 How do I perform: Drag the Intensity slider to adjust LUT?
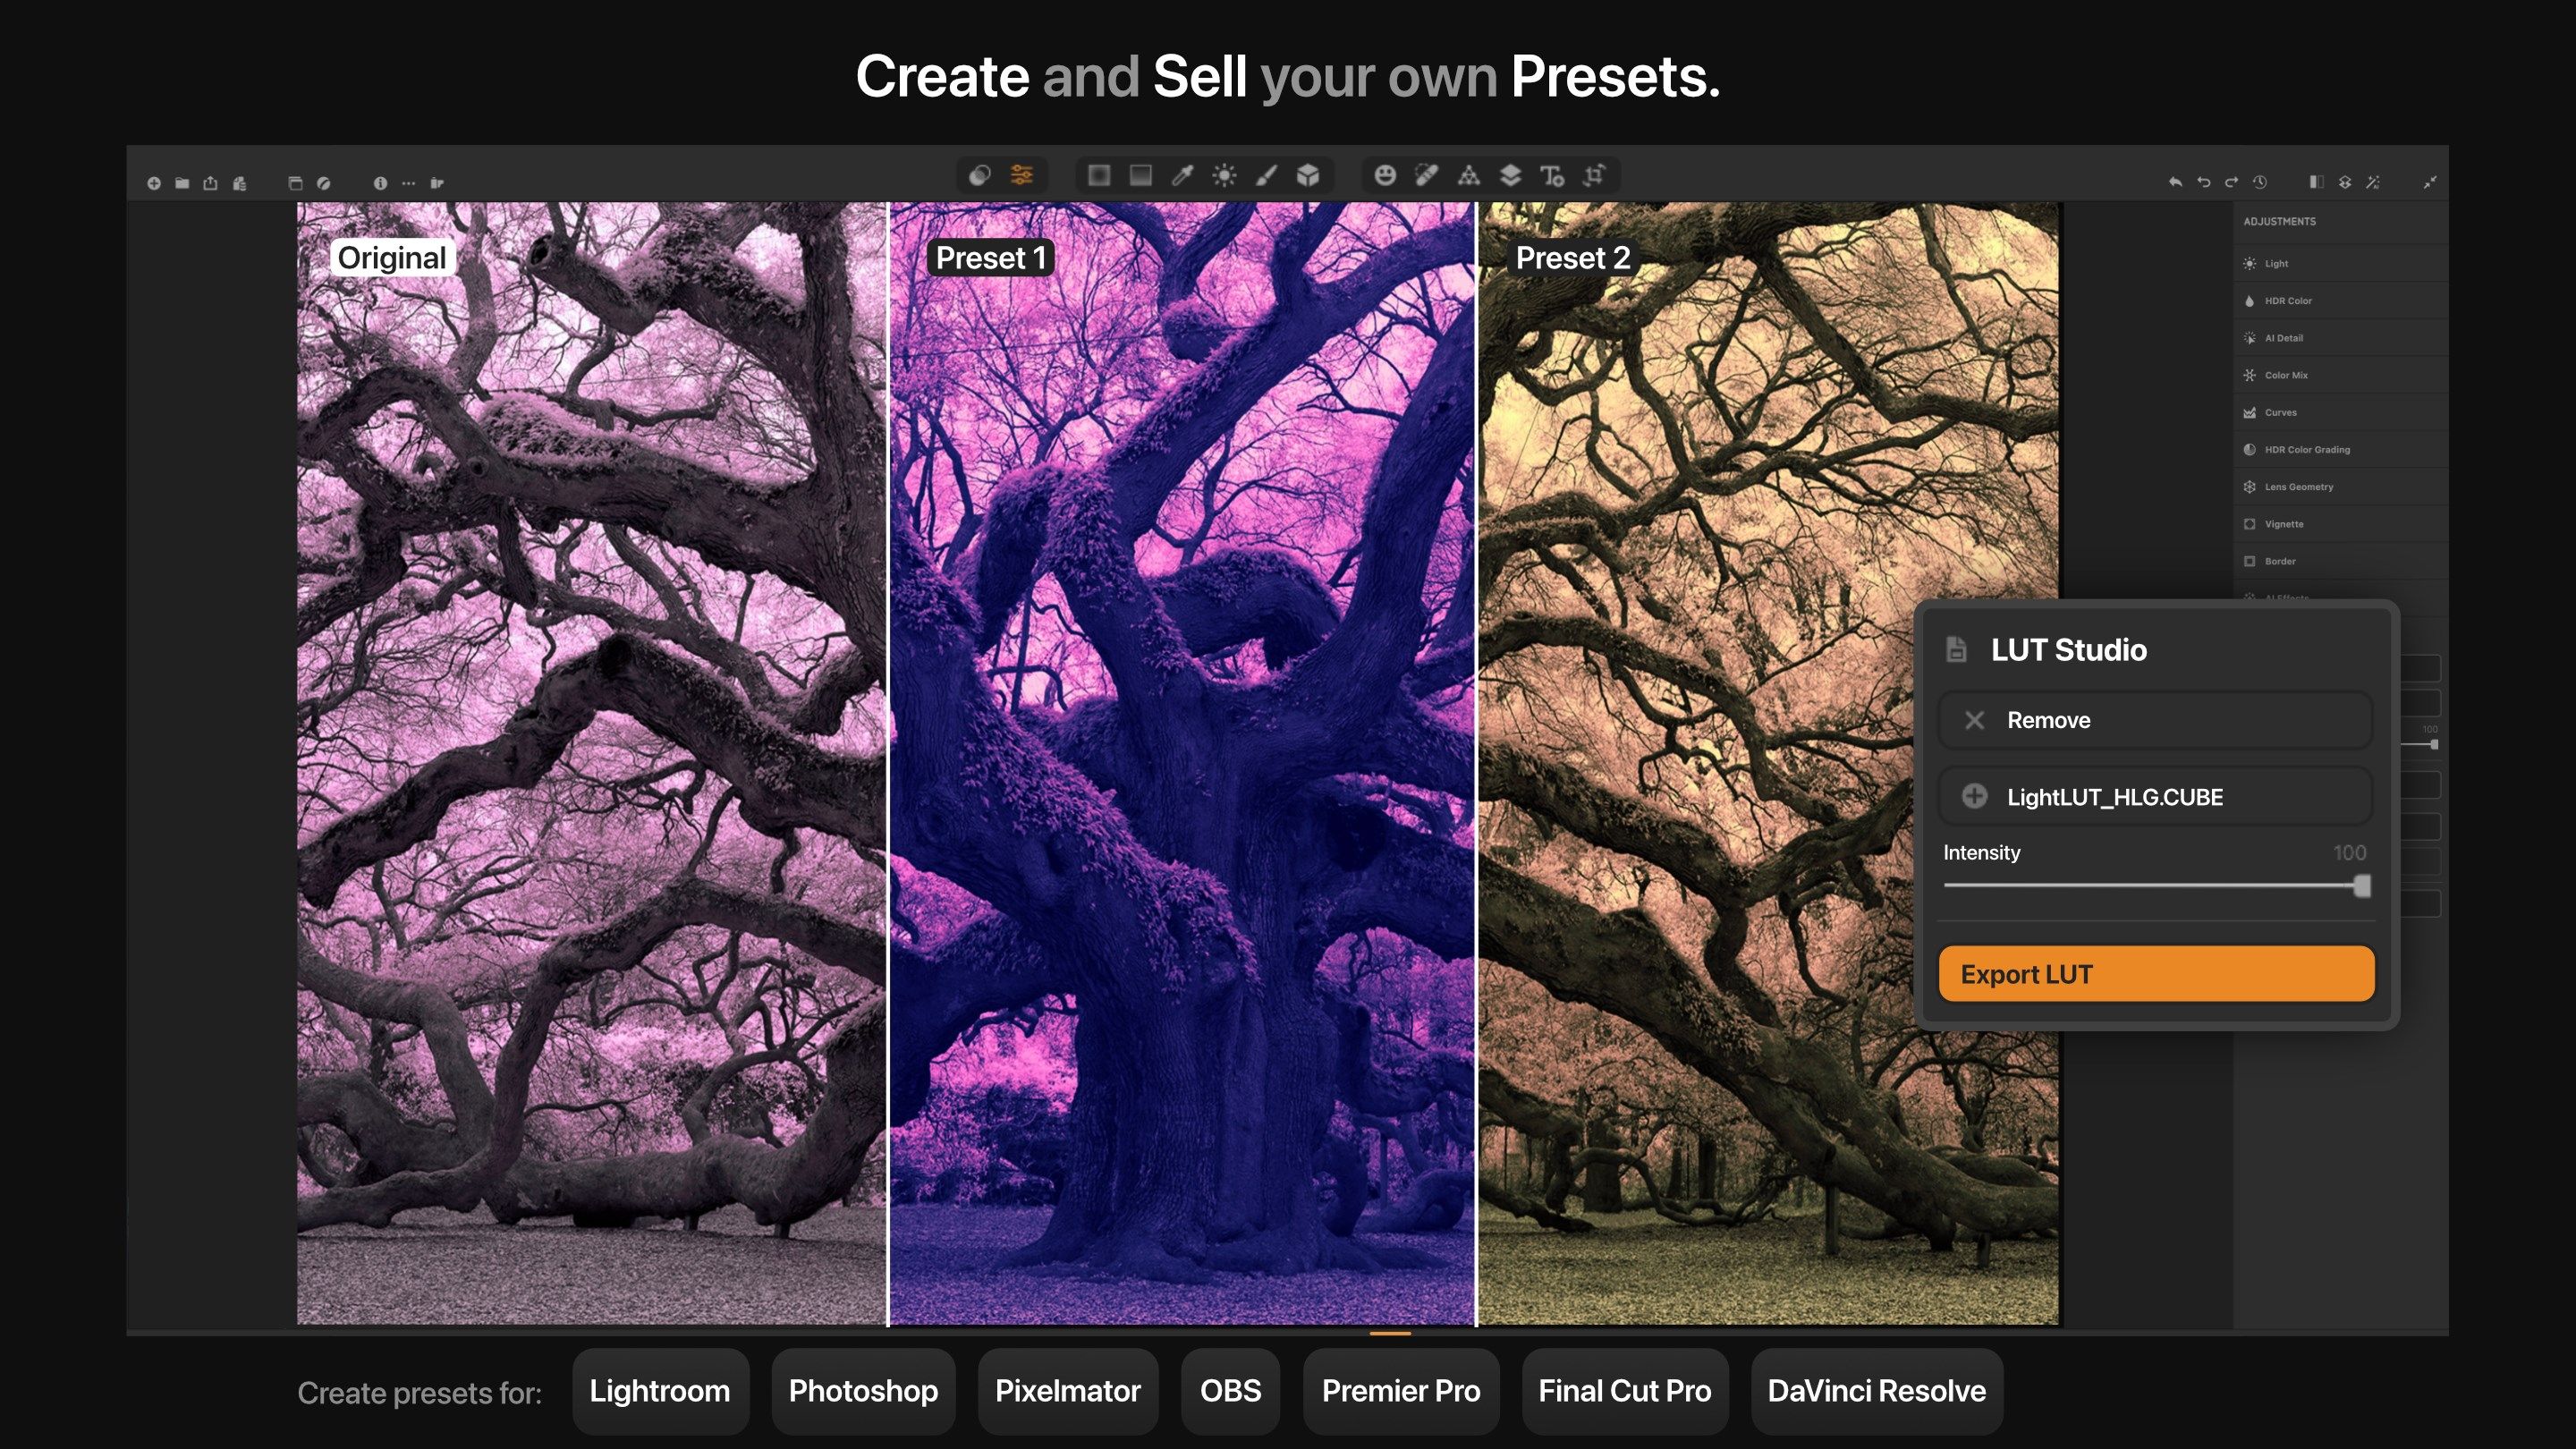[x=2360, y=886]
